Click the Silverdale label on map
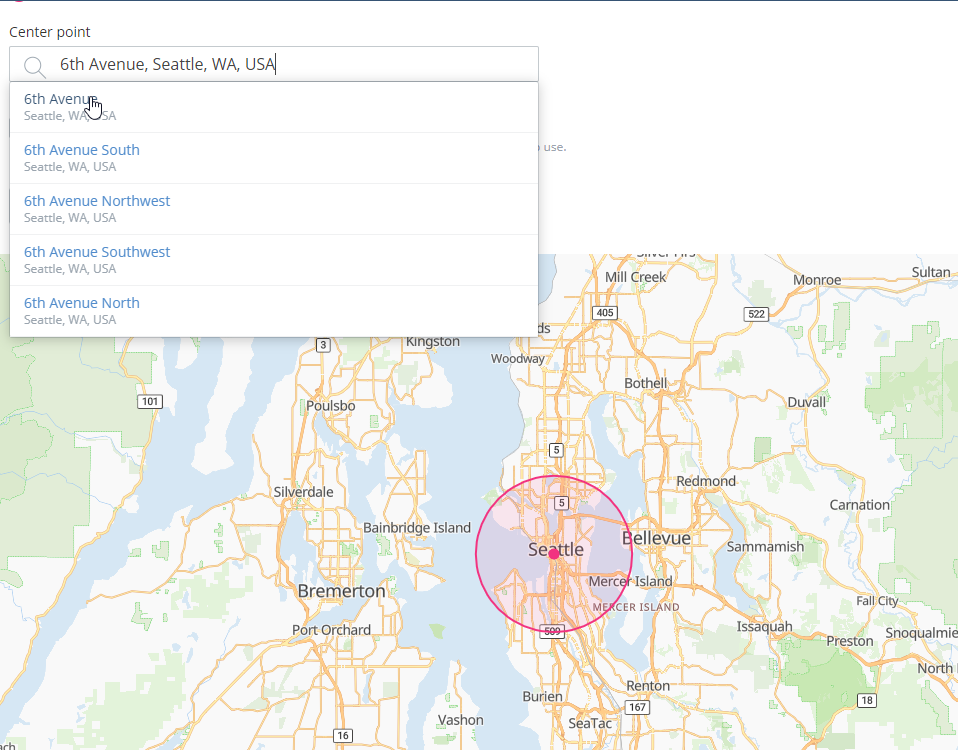The image size is (958, 750). 304,492
